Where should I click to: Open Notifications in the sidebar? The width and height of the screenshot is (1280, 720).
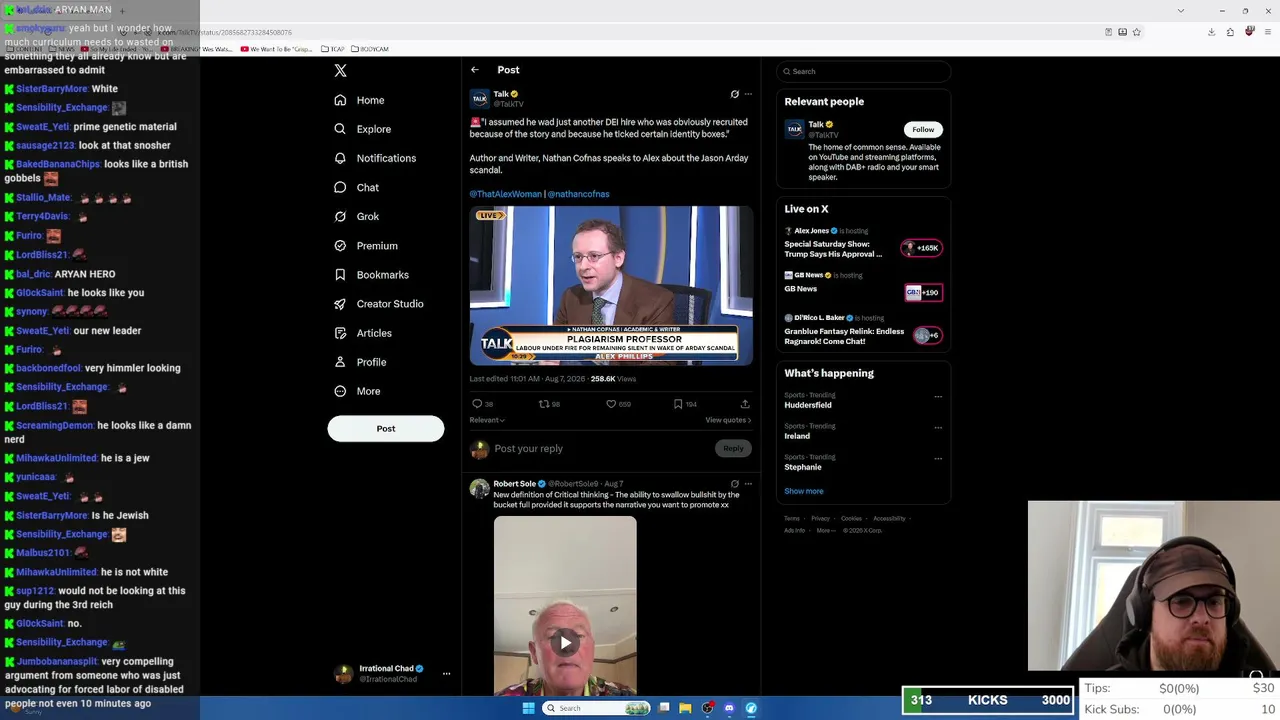[x=375, y=158]
